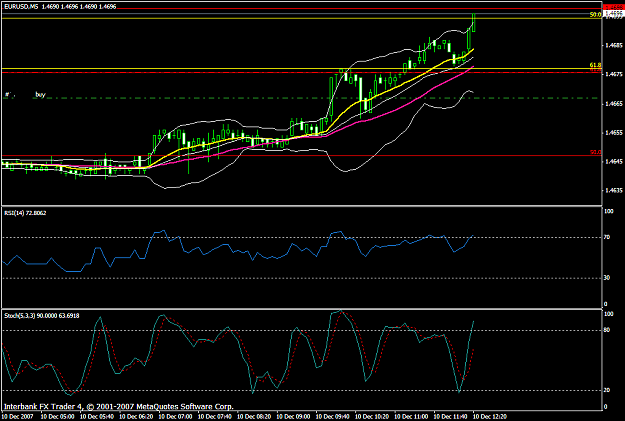This screenshot has width=625, height=421.
Task: Select the yellow 50.0 Fibonacci level label
Action: point(595,15)
